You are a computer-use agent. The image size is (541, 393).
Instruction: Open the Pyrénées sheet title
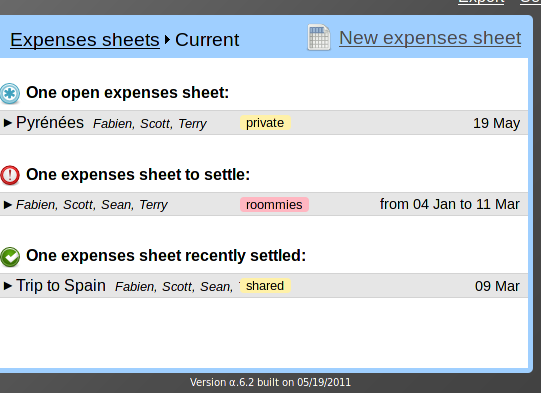[x=50, y=122]
